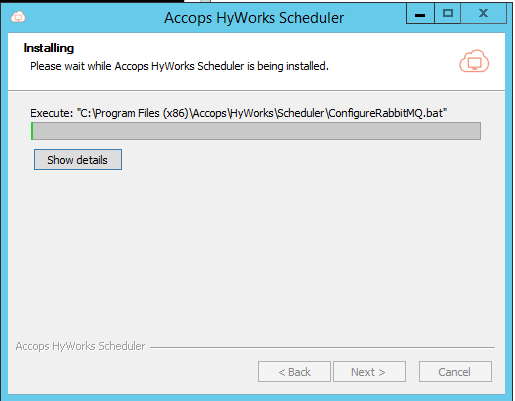Click the installation progress bar
The width and height of the screenshot is (515, 401).
tap(256, 131)
